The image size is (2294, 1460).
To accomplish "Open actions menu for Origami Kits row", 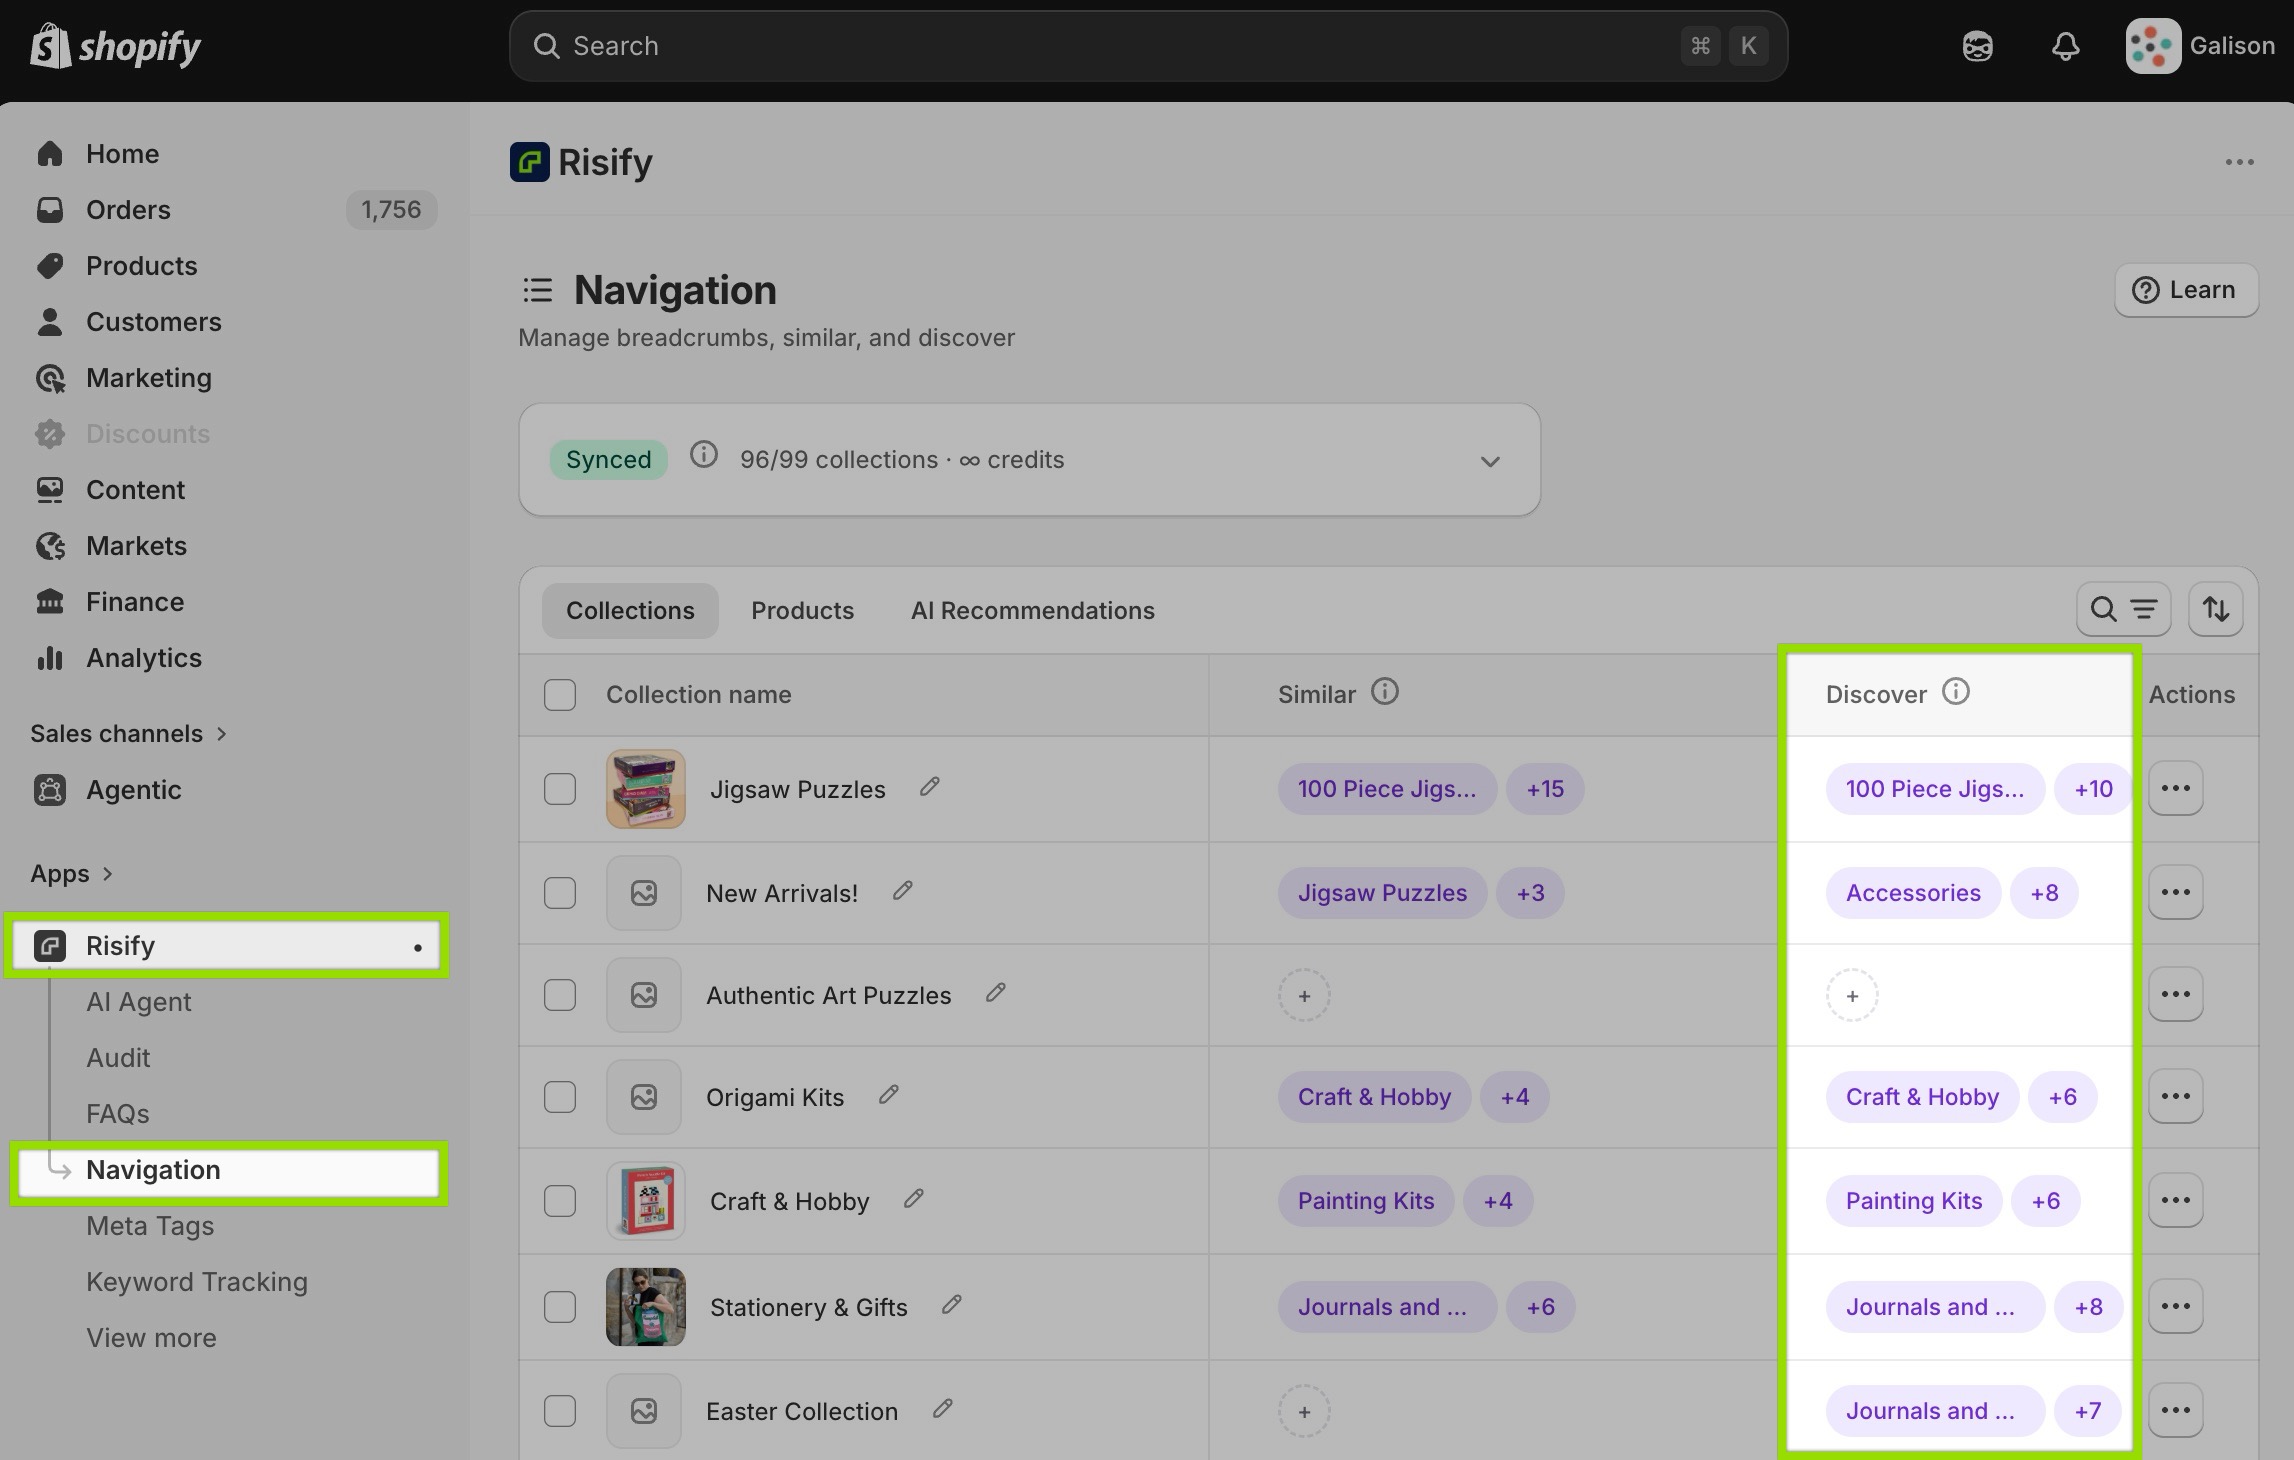I will pyautogui.click(x=2176, y=1097).
